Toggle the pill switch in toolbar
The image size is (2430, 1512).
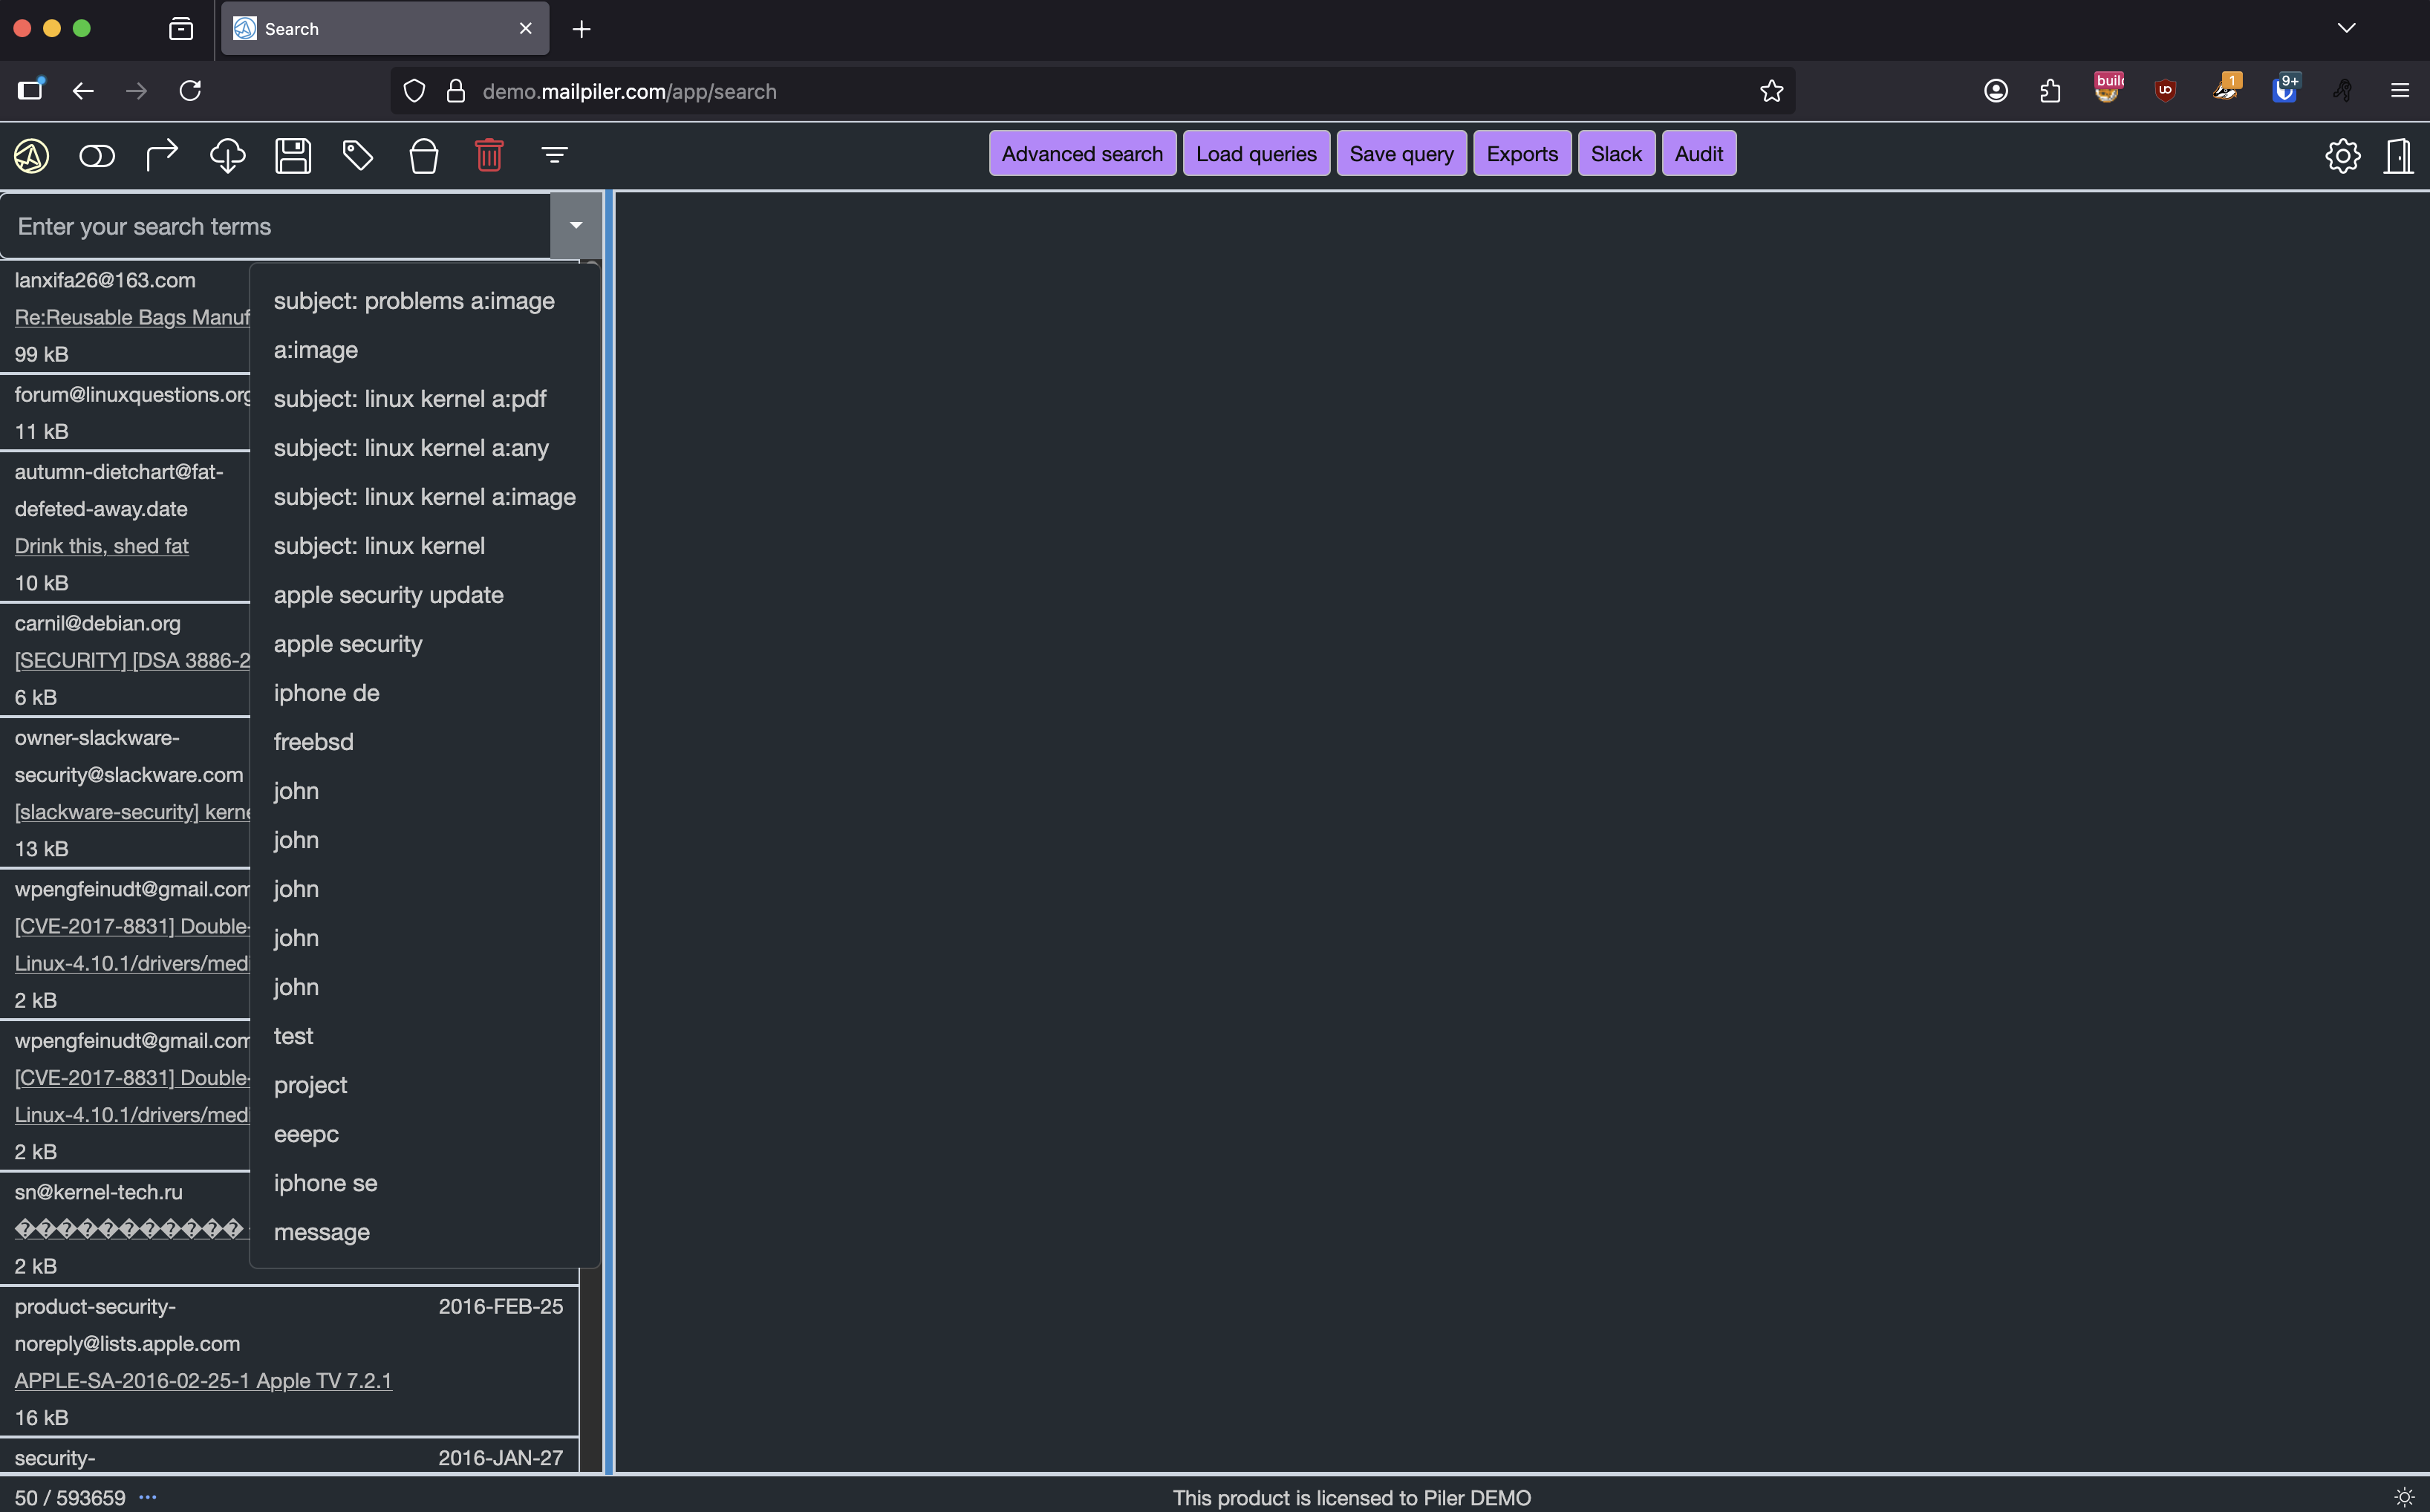click(x=97, y=156)
